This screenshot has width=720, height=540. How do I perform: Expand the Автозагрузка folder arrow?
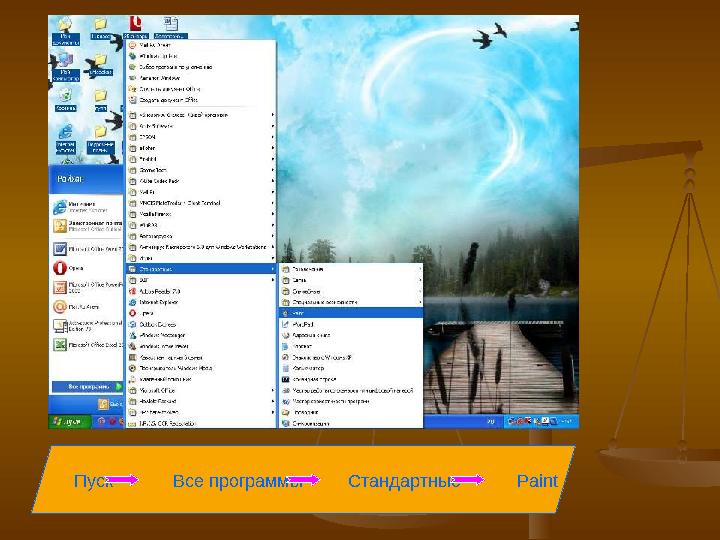tap(273, 236)
